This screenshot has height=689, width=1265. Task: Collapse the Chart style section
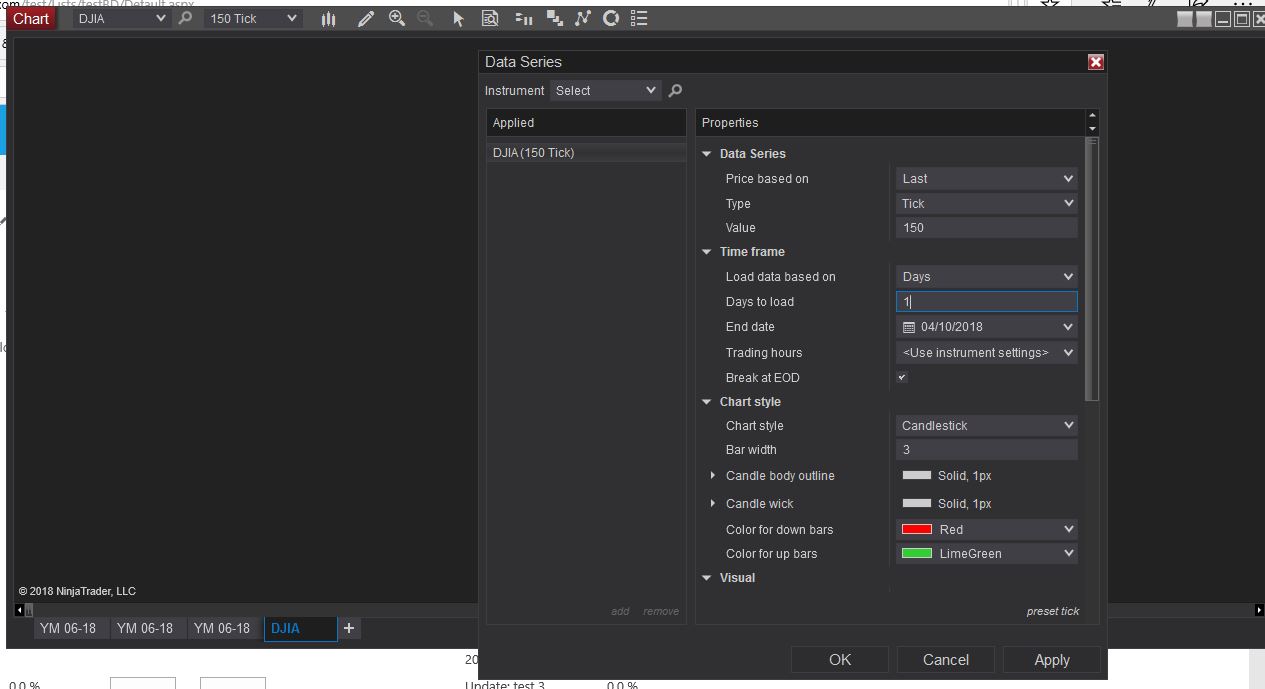pyautogui.click(x=707, y=402)
